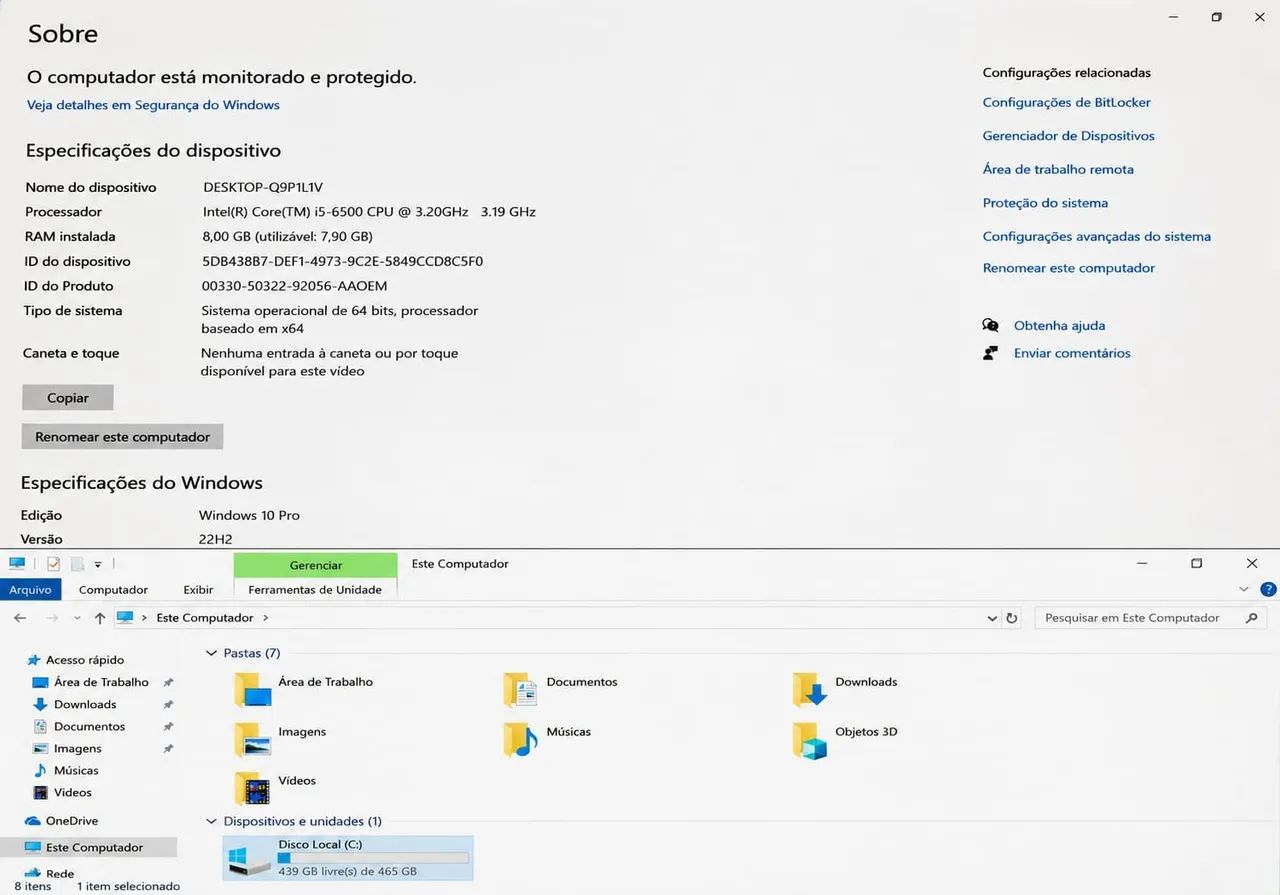Screen dimensions: 1280x895
Task: Open the Veja detalhes em Segurança do Windows link
Action: point(153,105)
